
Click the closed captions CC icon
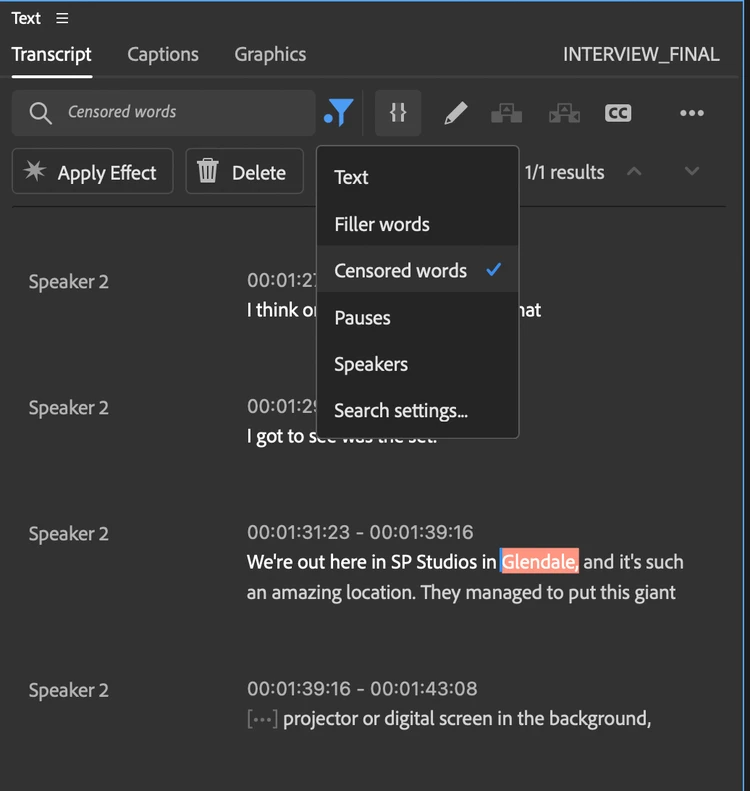[618, 113]
